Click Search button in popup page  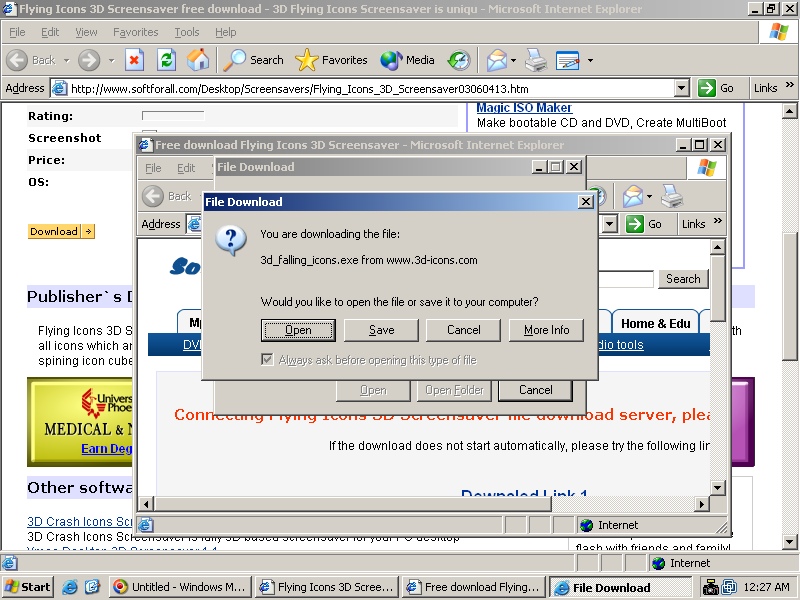pyautogui.click(x=683, y=279)
